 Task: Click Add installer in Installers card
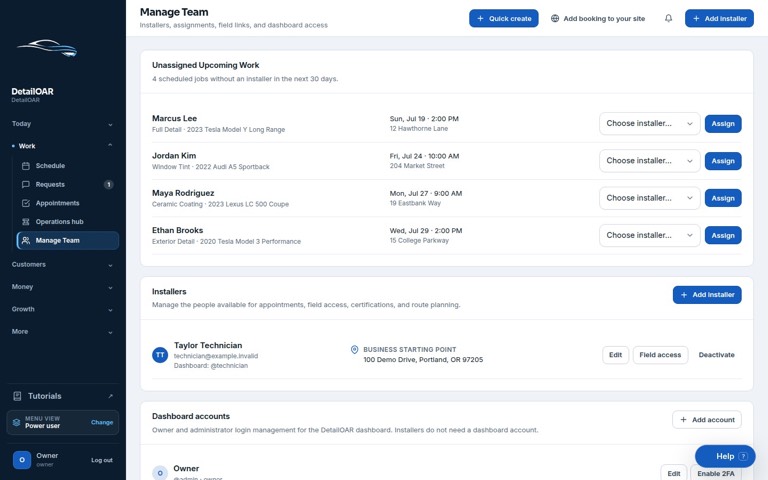click(707, 295)
